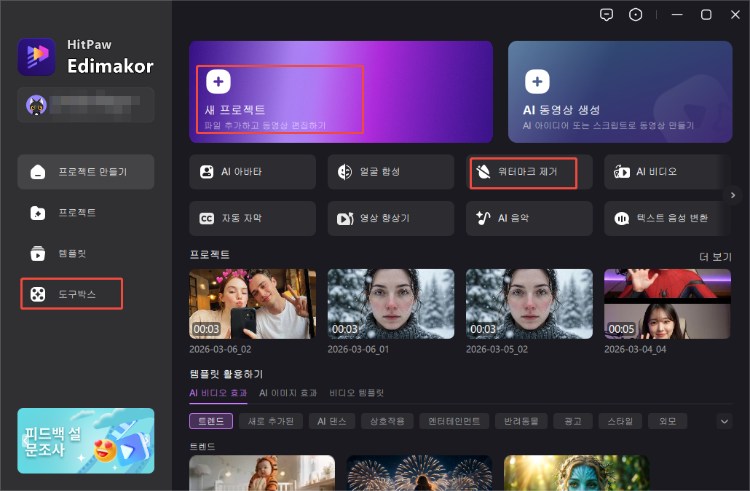
Task: Click the 영상 향상기 icon
Action: coord(345,218)
